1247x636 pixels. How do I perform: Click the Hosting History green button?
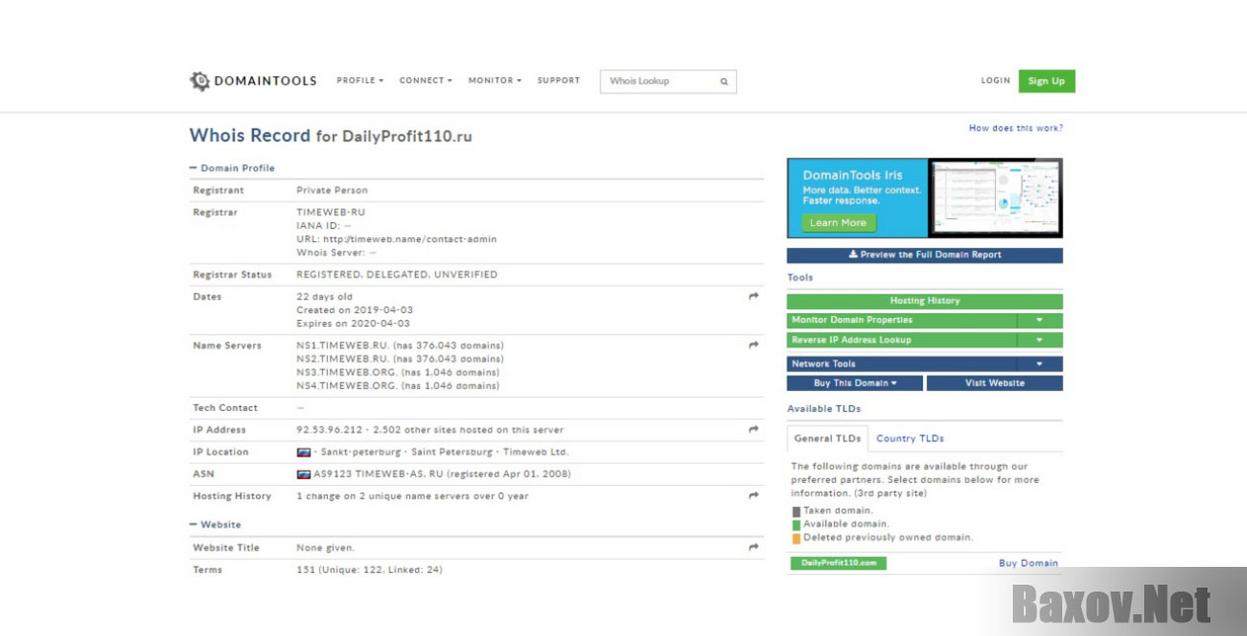point(925,301)
